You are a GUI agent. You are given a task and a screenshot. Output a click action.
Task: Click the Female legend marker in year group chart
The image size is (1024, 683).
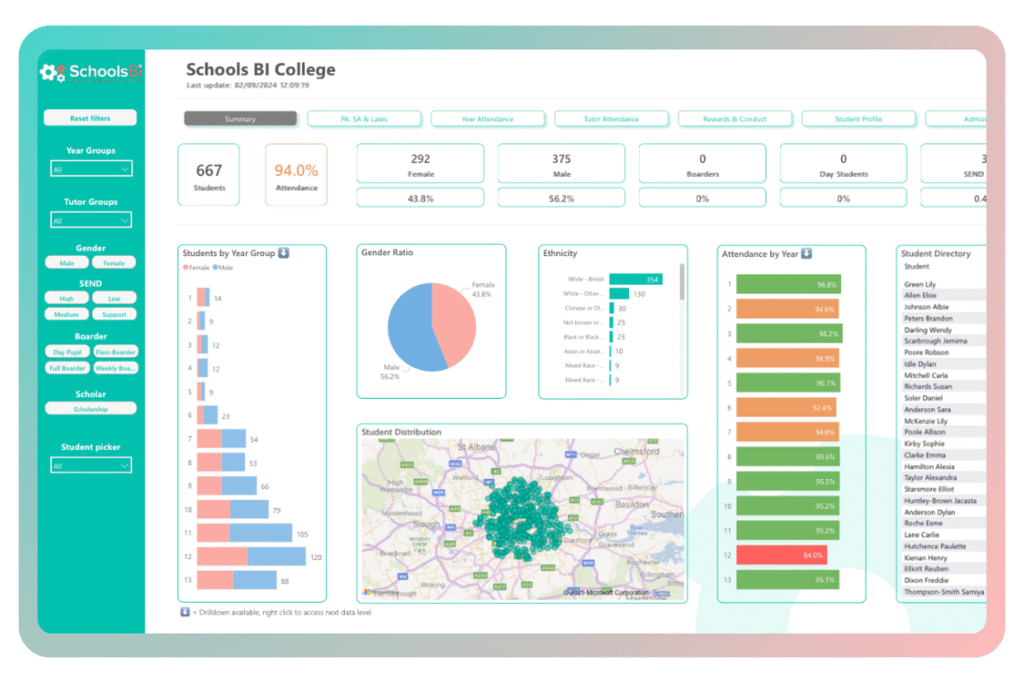pyautogui.click(x=184, y=268)
